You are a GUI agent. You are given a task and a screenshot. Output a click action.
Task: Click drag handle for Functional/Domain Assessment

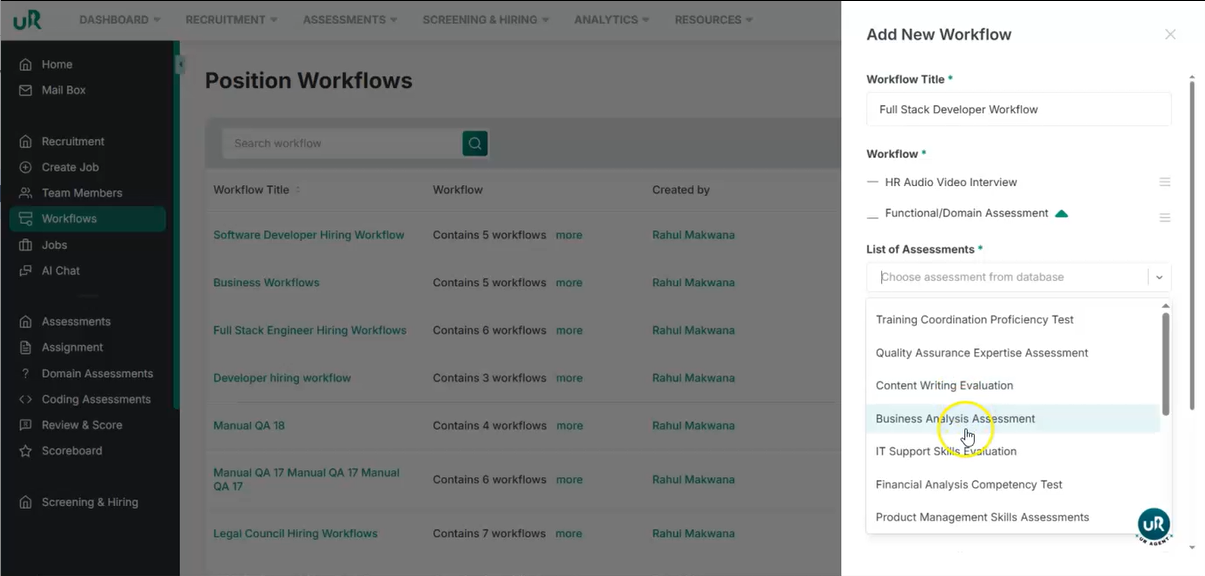click(x=1164, y=218)
